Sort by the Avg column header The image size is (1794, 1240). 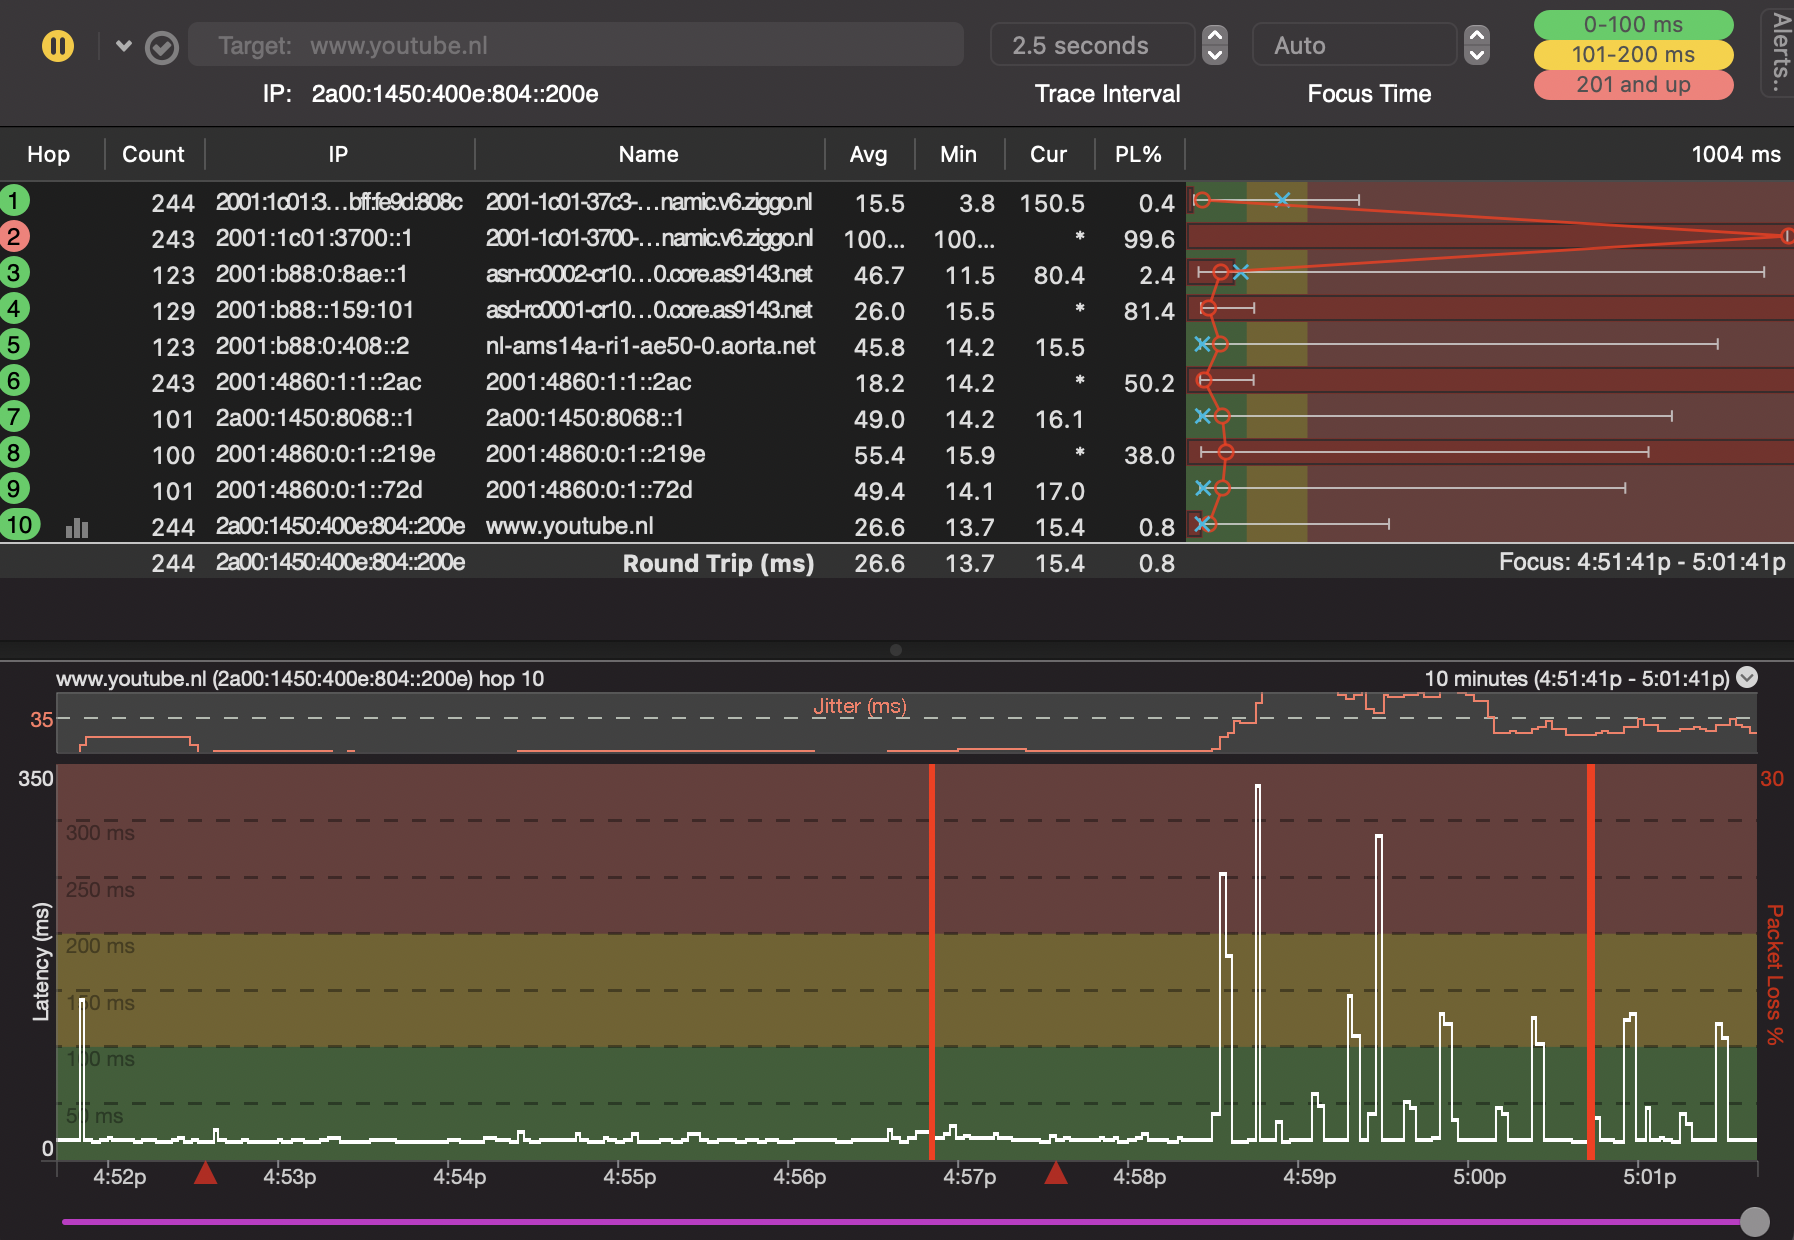coord(868,154)
